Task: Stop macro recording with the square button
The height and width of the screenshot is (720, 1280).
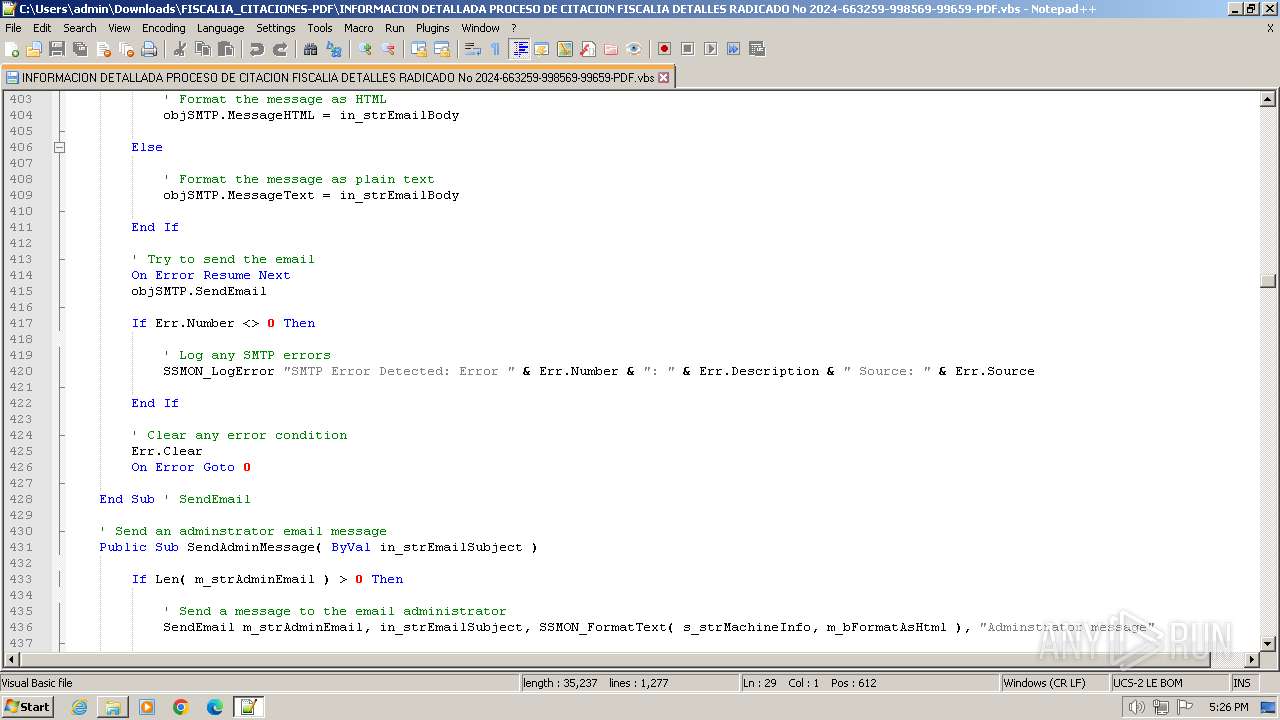Action: pyautogui.click(x=688, y=49)
